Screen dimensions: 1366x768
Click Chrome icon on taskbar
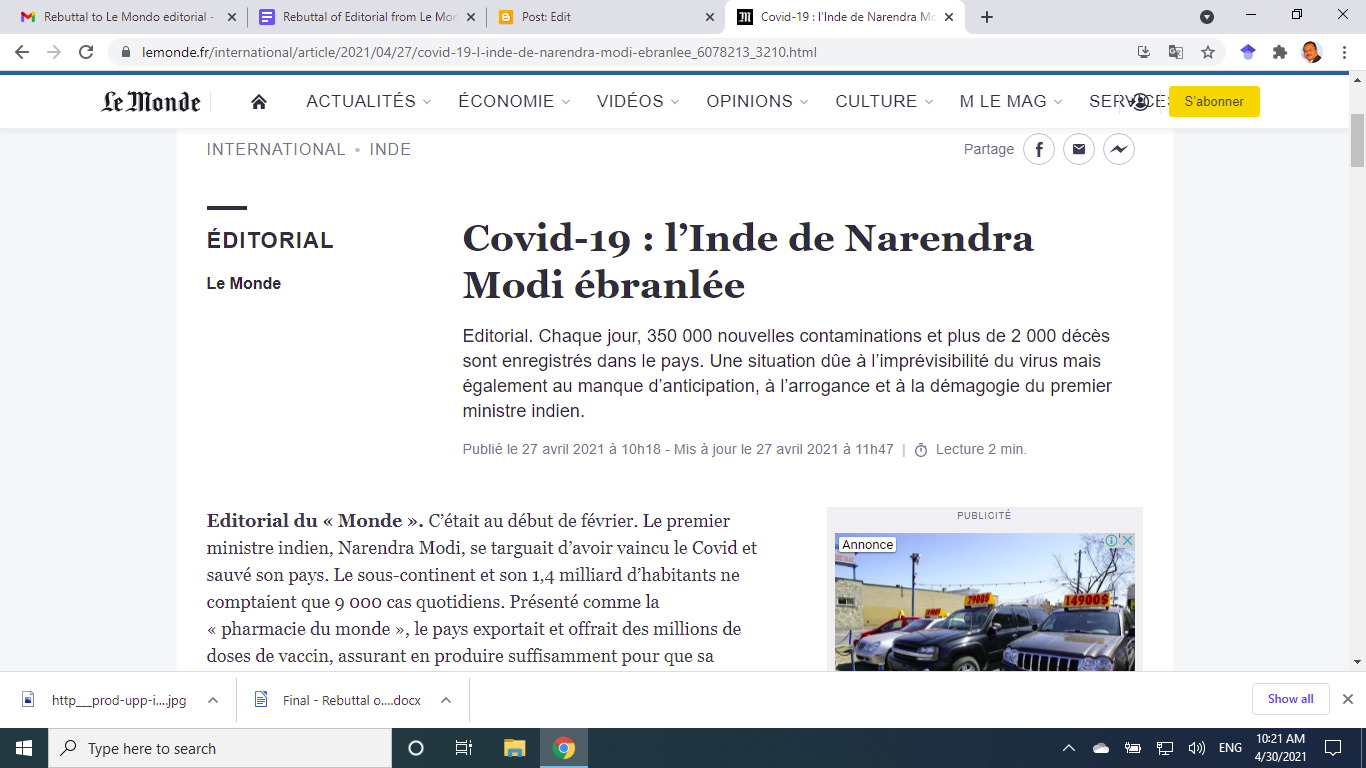tap(564, 748)
